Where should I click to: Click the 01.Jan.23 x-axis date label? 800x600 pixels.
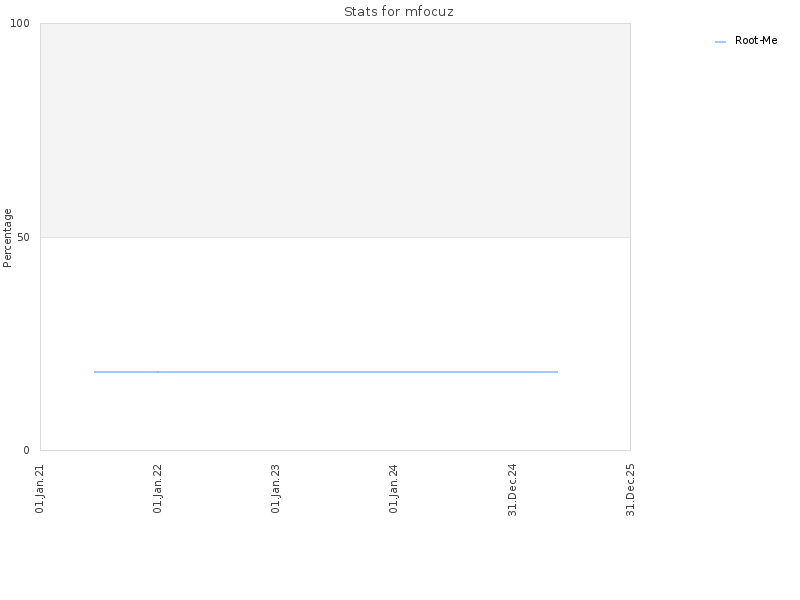click(276, 489)
